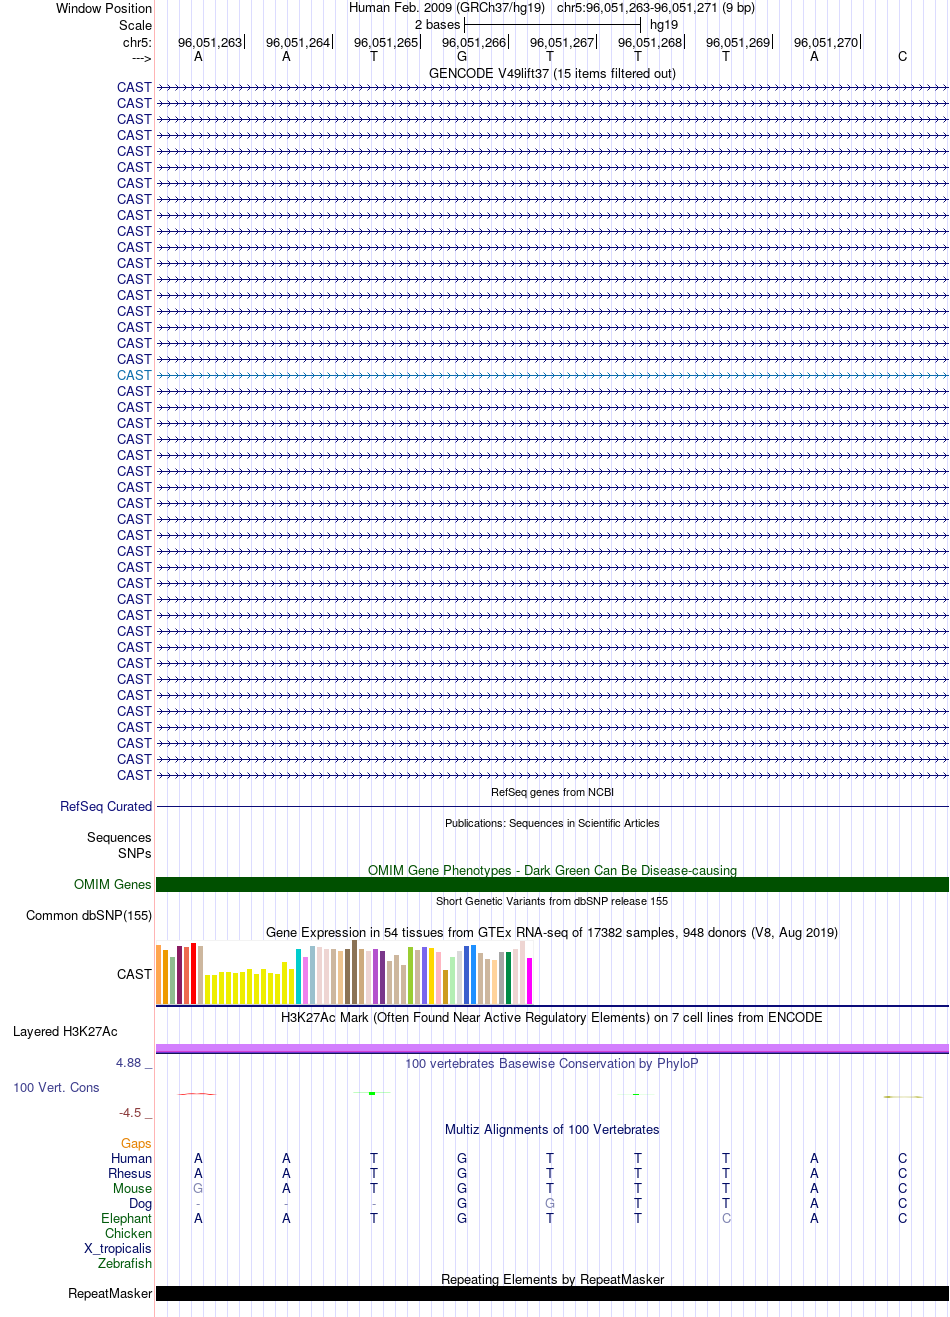
Task: Click the 2 bases scale bar label
Action: 438,24
